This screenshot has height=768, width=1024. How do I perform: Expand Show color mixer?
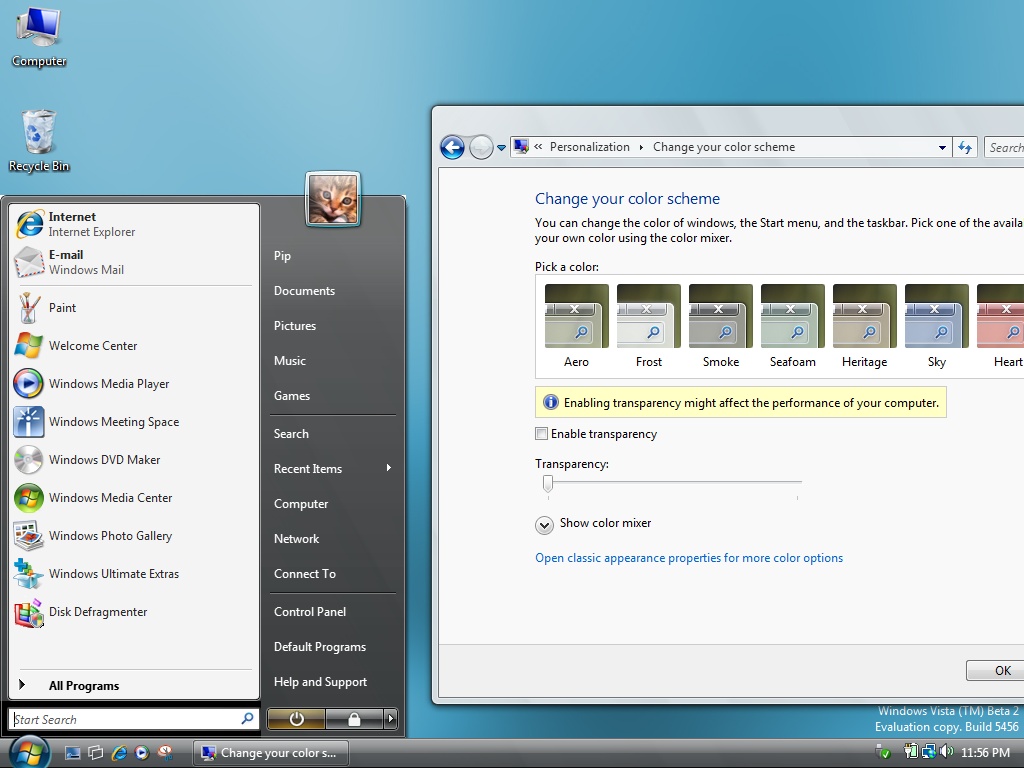point(544,524)
